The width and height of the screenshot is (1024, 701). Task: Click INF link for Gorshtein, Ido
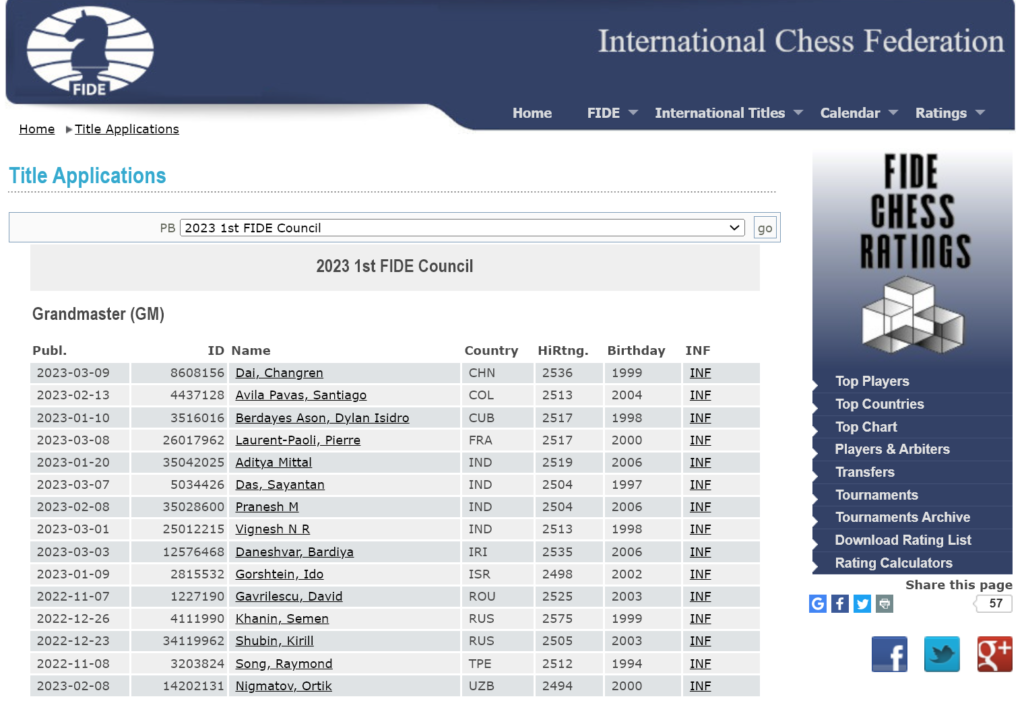tap(700, 574)
